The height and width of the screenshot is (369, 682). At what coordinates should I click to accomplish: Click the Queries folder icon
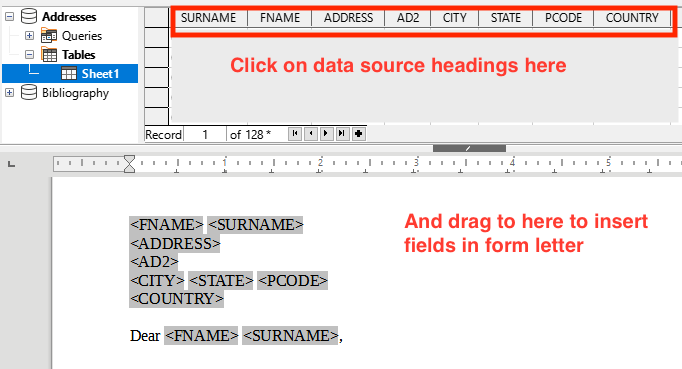coord(49,35)
